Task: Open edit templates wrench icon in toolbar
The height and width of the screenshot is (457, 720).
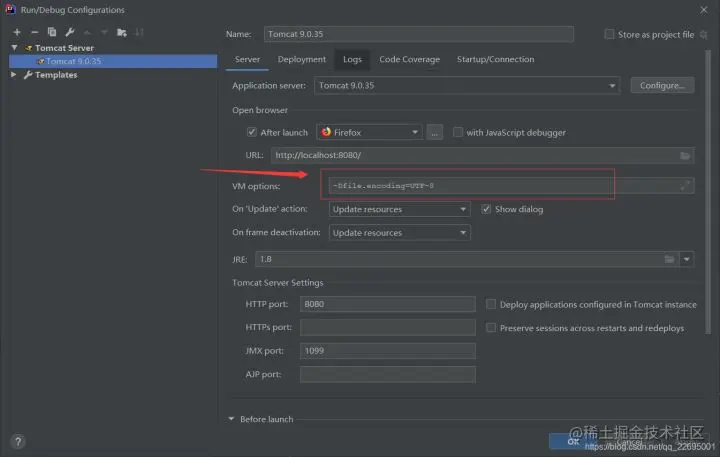Action: (x=69, y=32)
